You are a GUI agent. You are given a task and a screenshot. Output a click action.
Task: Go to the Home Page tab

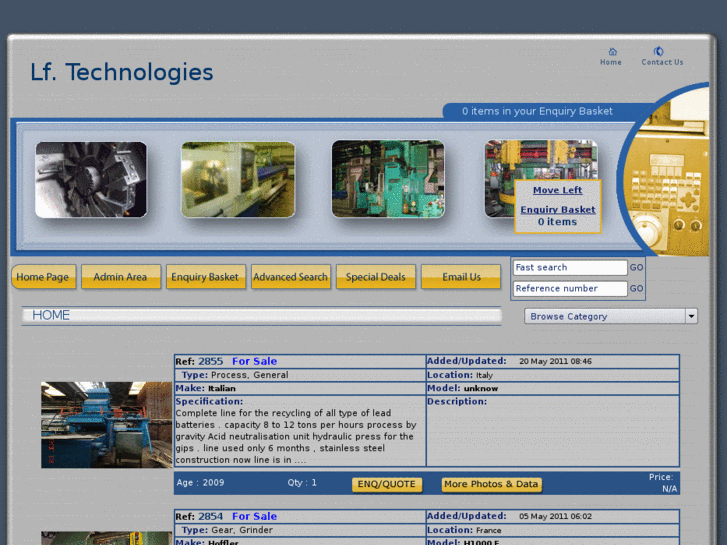coord(43,277)
